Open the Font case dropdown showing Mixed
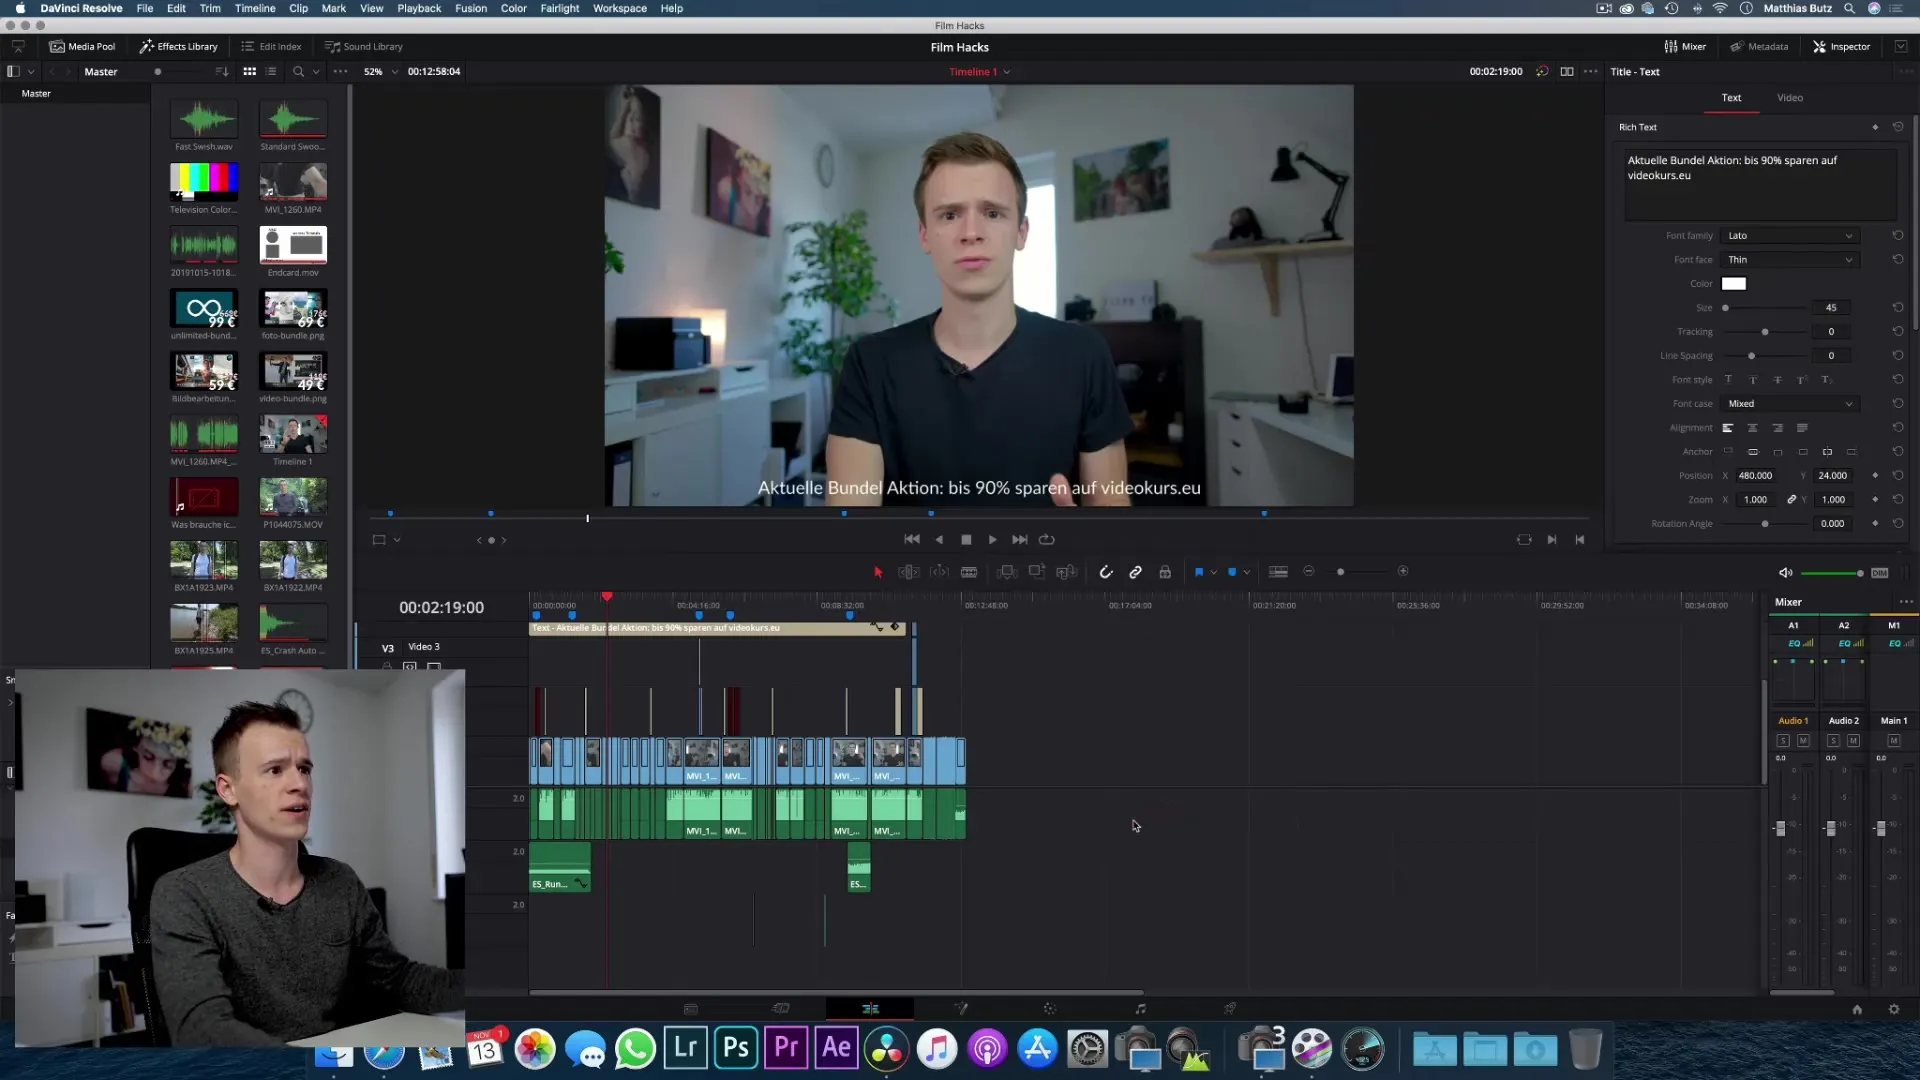Viewport: 1920px width, 1080px height. [1789, 404]
